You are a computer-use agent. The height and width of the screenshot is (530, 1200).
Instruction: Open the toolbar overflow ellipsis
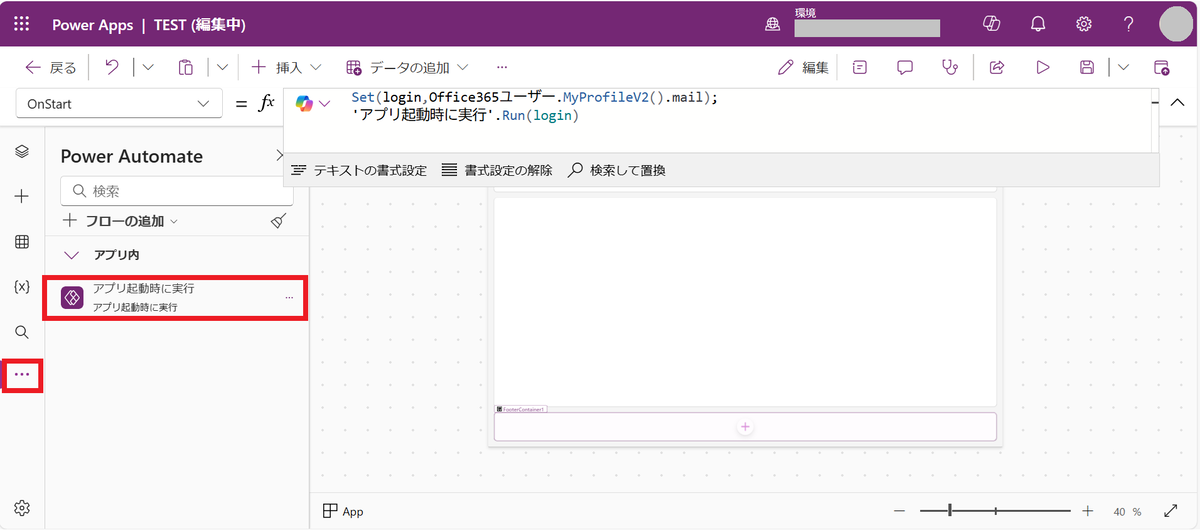coord(502,67)
